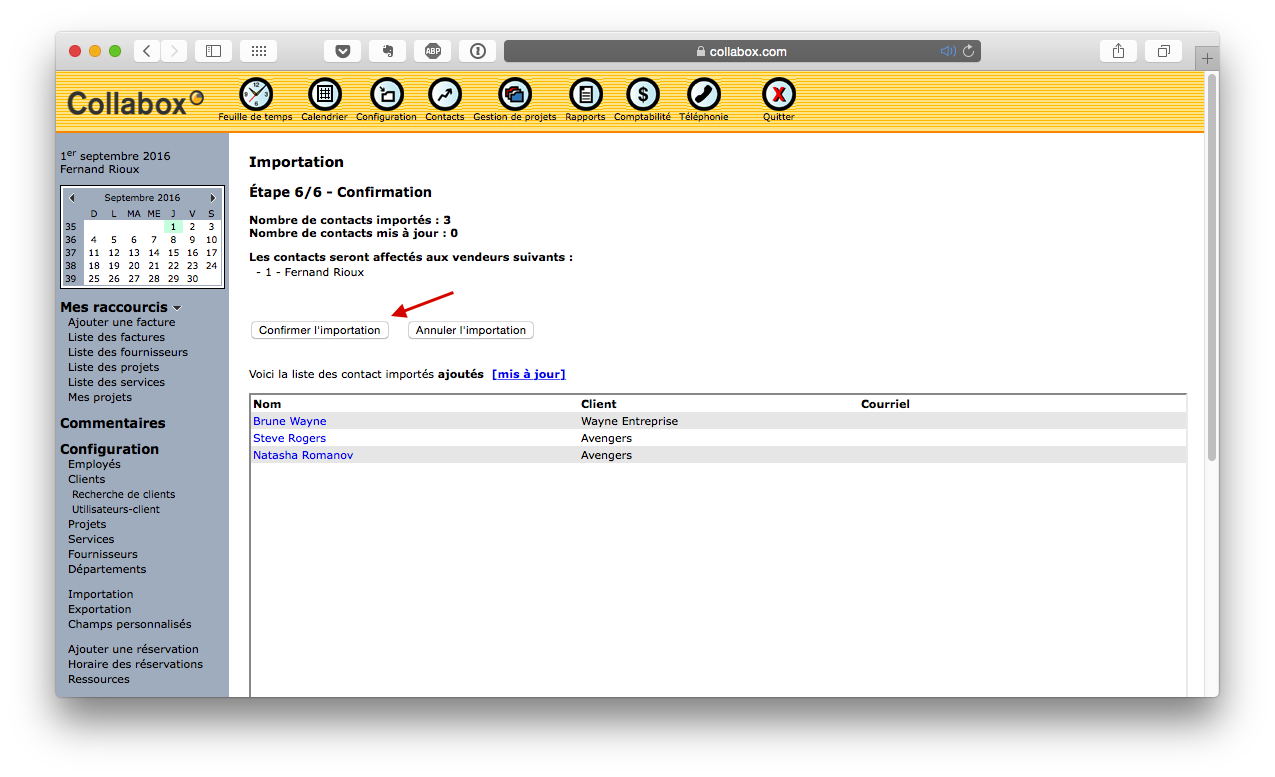Open Importation in the sidebar menu

tap(100, 593)
